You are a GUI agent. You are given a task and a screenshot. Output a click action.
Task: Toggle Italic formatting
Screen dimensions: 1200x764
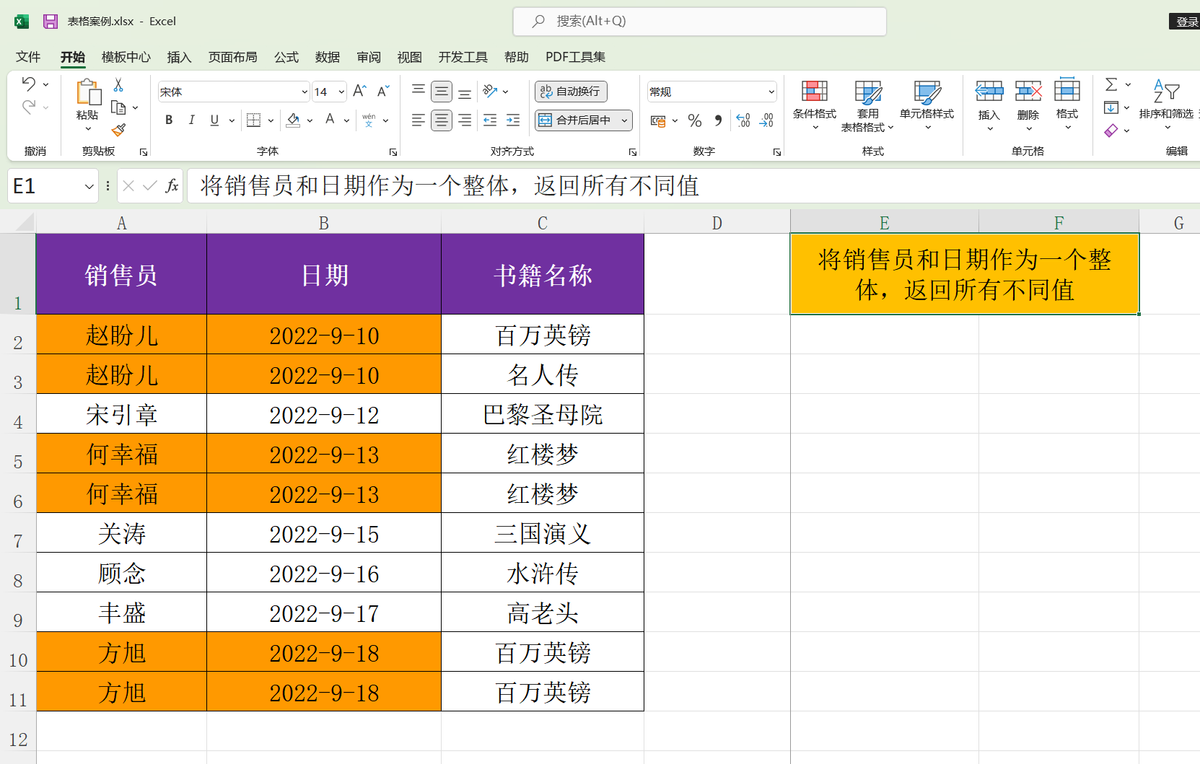coord(192,120)
